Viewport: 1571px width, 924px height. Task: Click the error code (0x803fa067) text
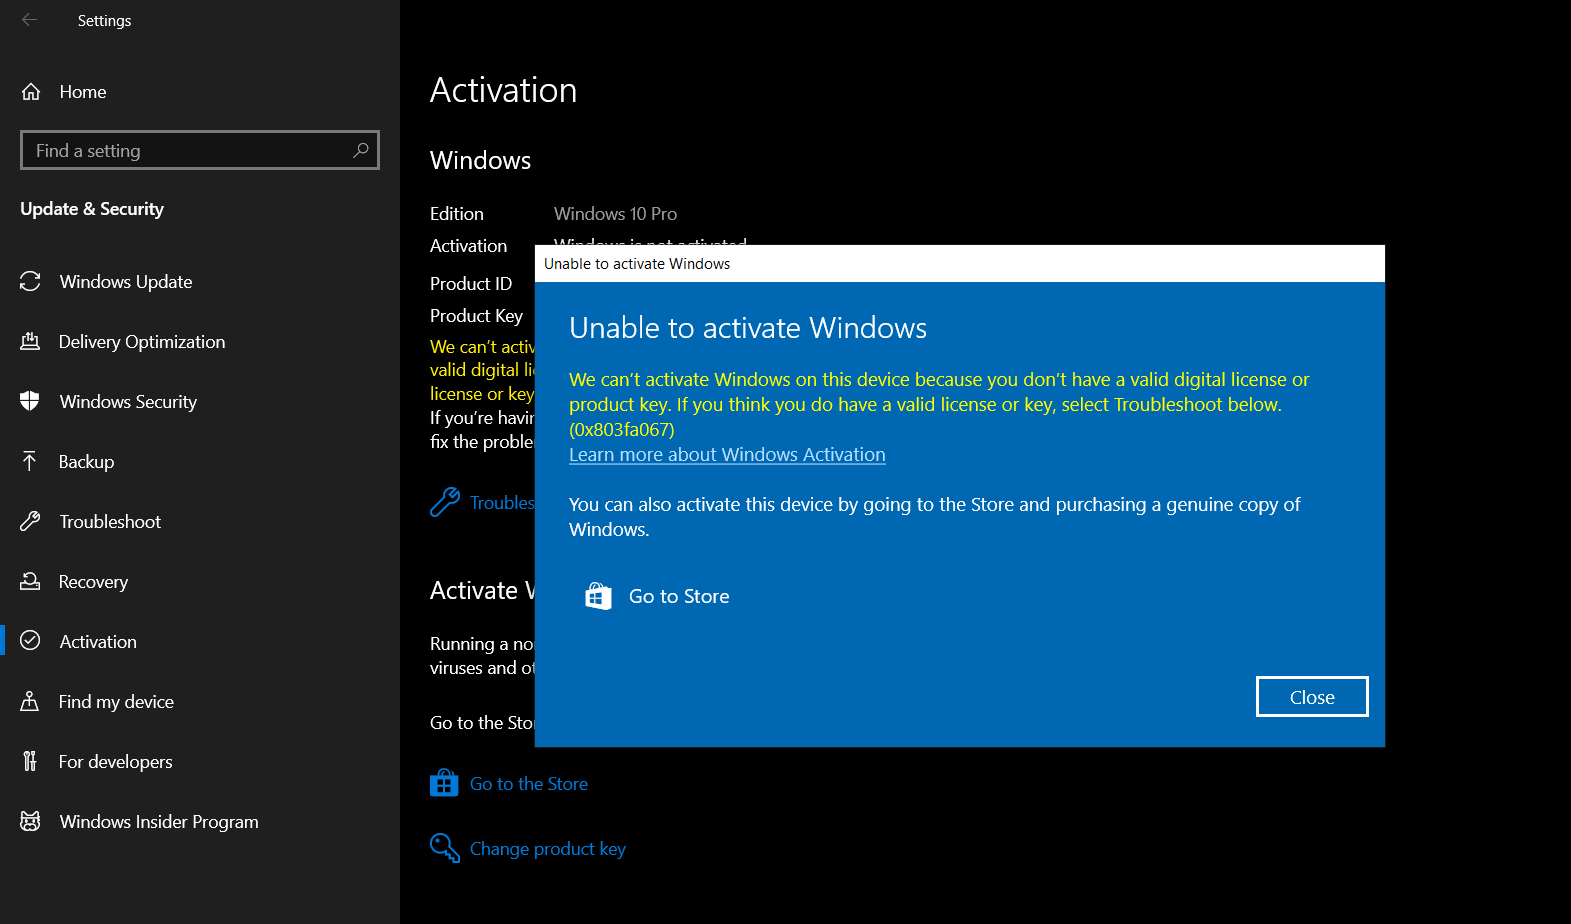(622, 430)
